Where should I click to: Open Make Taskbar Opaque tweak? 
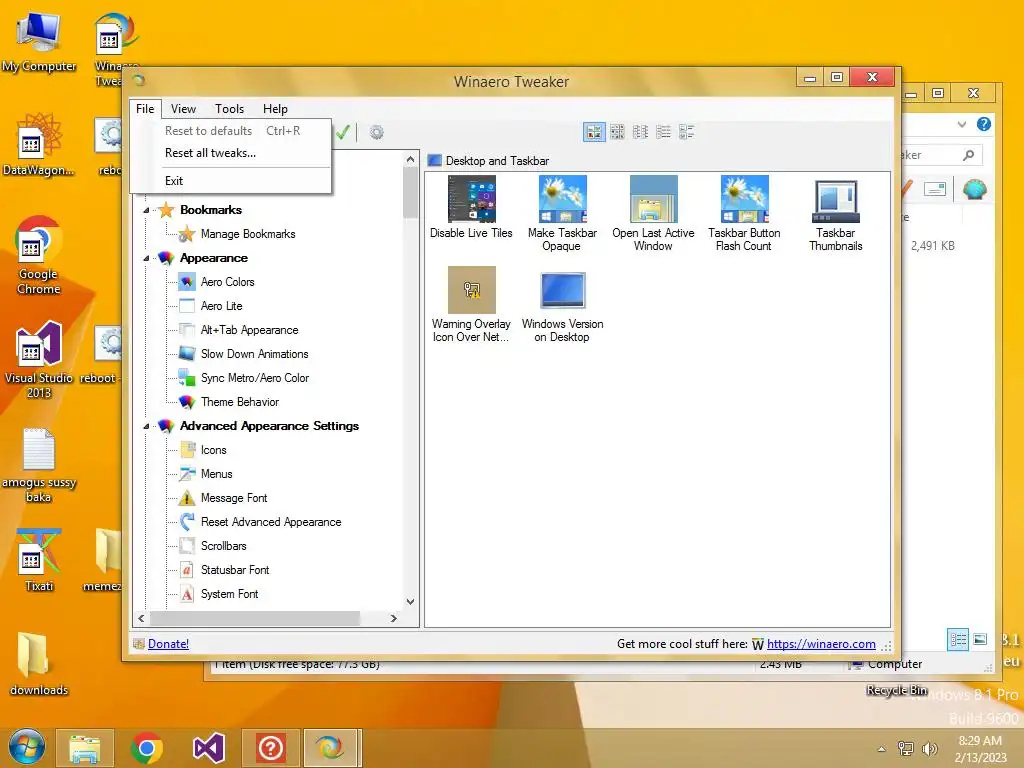[562, 214]
